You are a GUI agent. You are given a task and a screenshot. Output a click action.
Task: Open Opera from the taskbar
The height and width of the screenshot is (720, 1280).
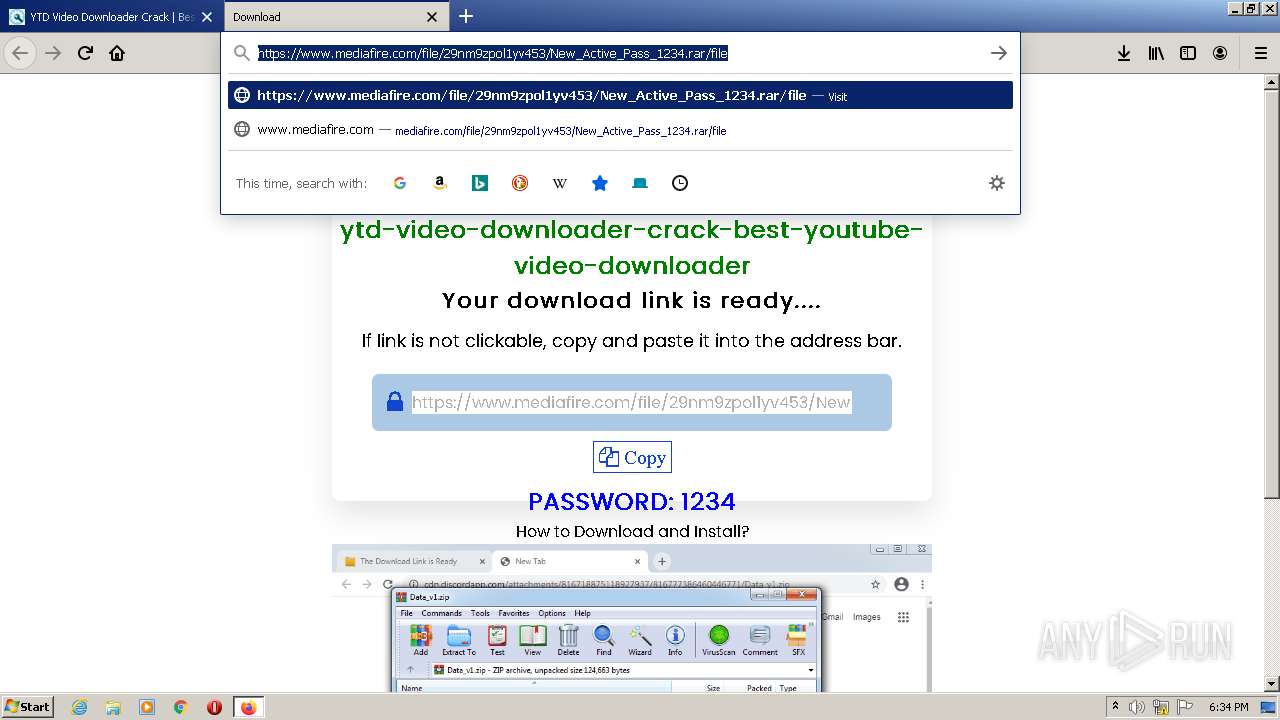click(x=214, y=707)
